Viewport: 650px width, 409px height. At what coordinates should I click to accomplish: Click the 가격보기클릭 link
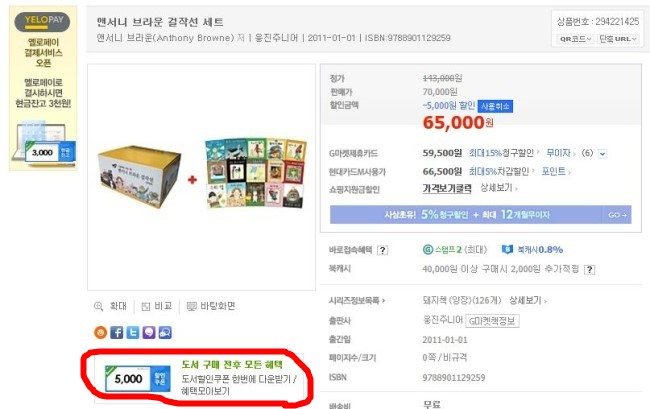pos(447,189)
